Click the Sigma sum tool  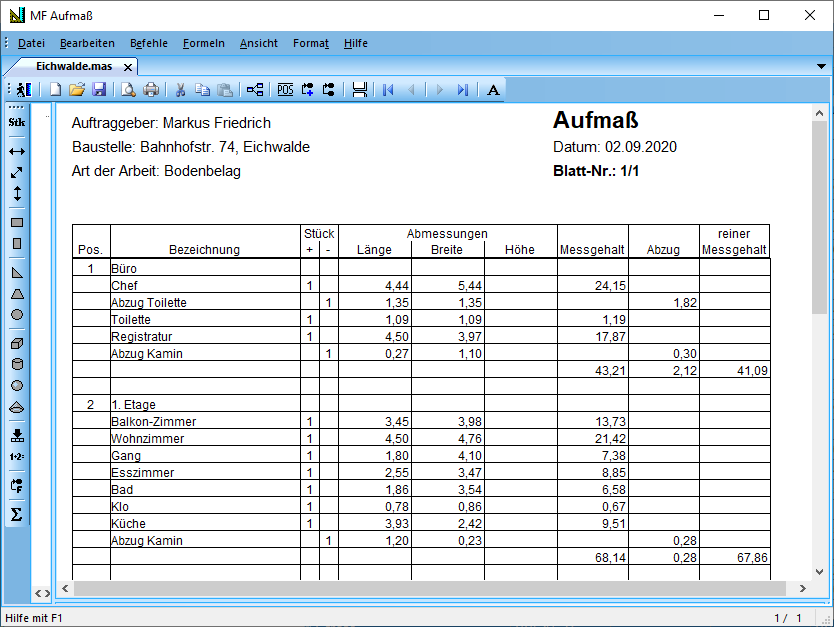click(17, 514)
